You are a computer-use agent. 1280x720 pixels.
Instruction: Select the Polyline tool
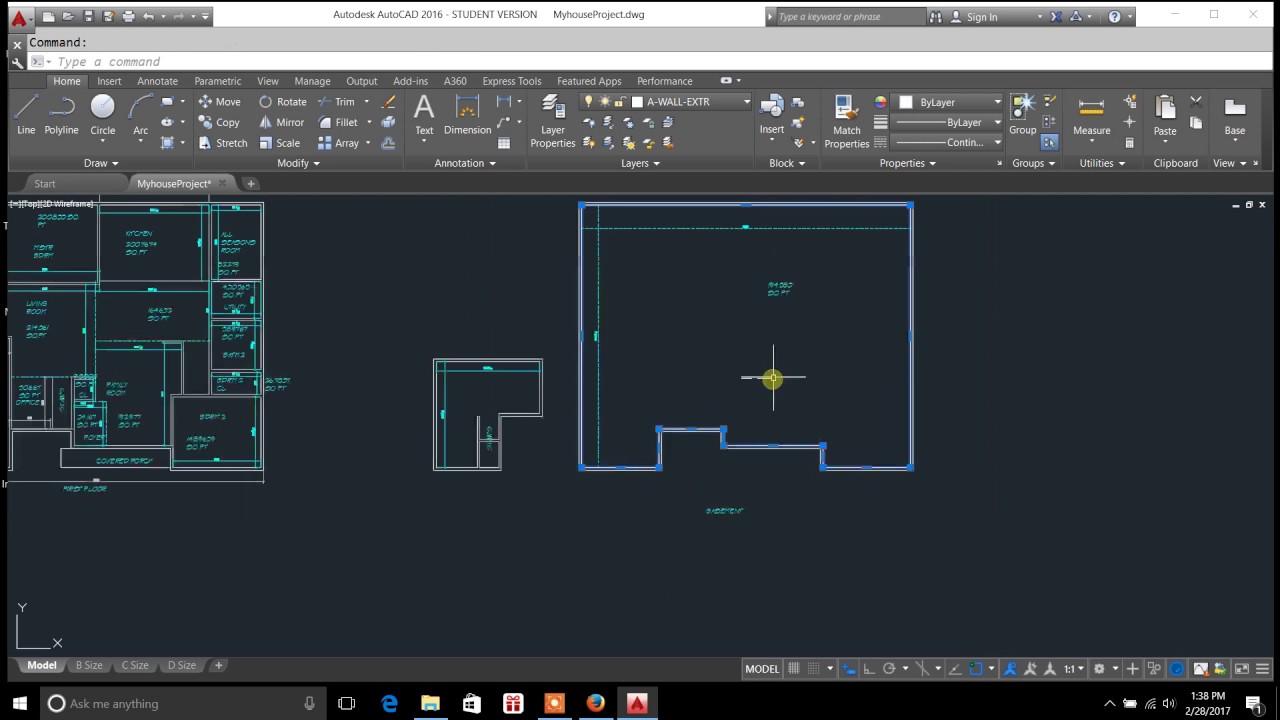click(61, 114)
